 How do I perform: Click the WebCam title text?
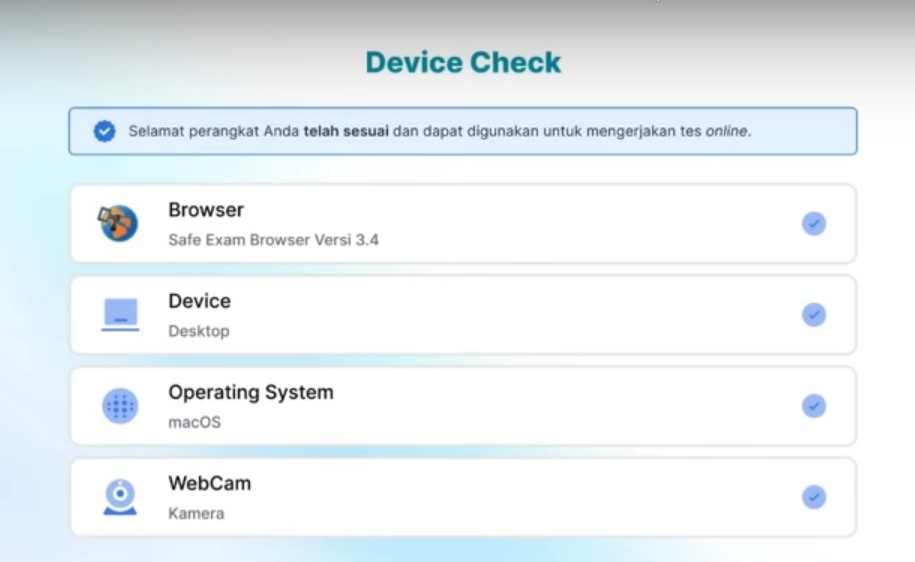click(x=209, y=483)
